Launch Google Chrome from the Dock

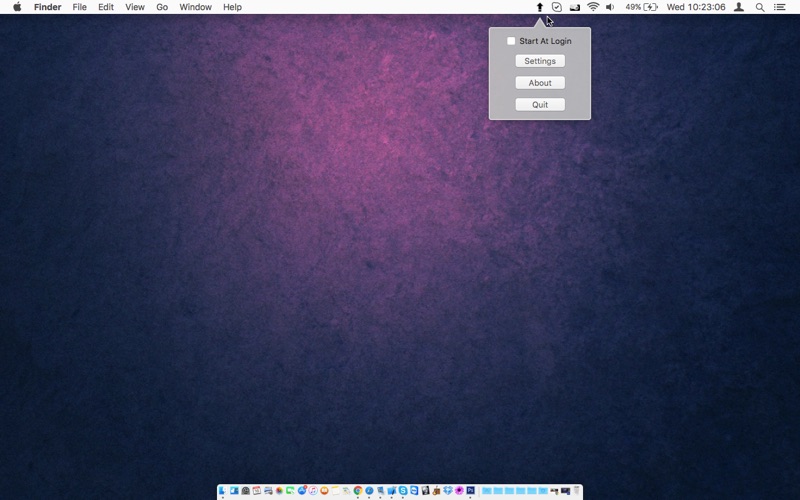[358, 490]
